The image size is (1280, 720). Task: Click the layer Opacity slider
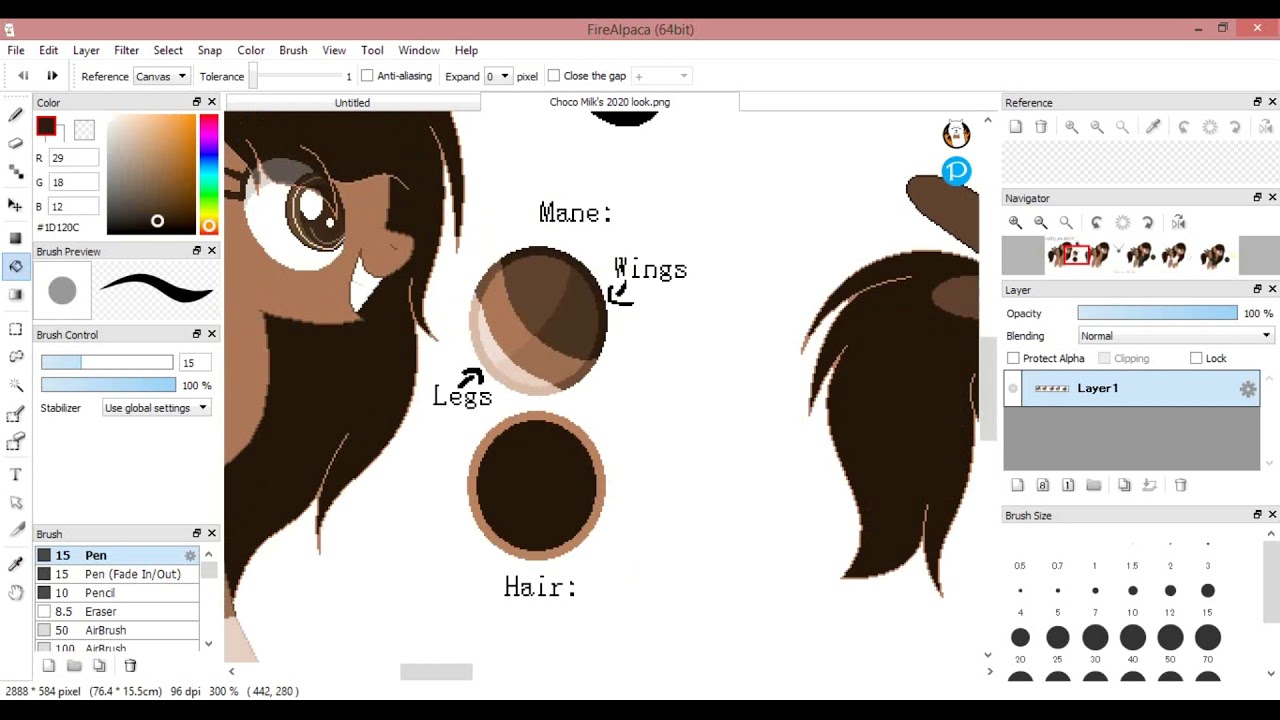1157,313
